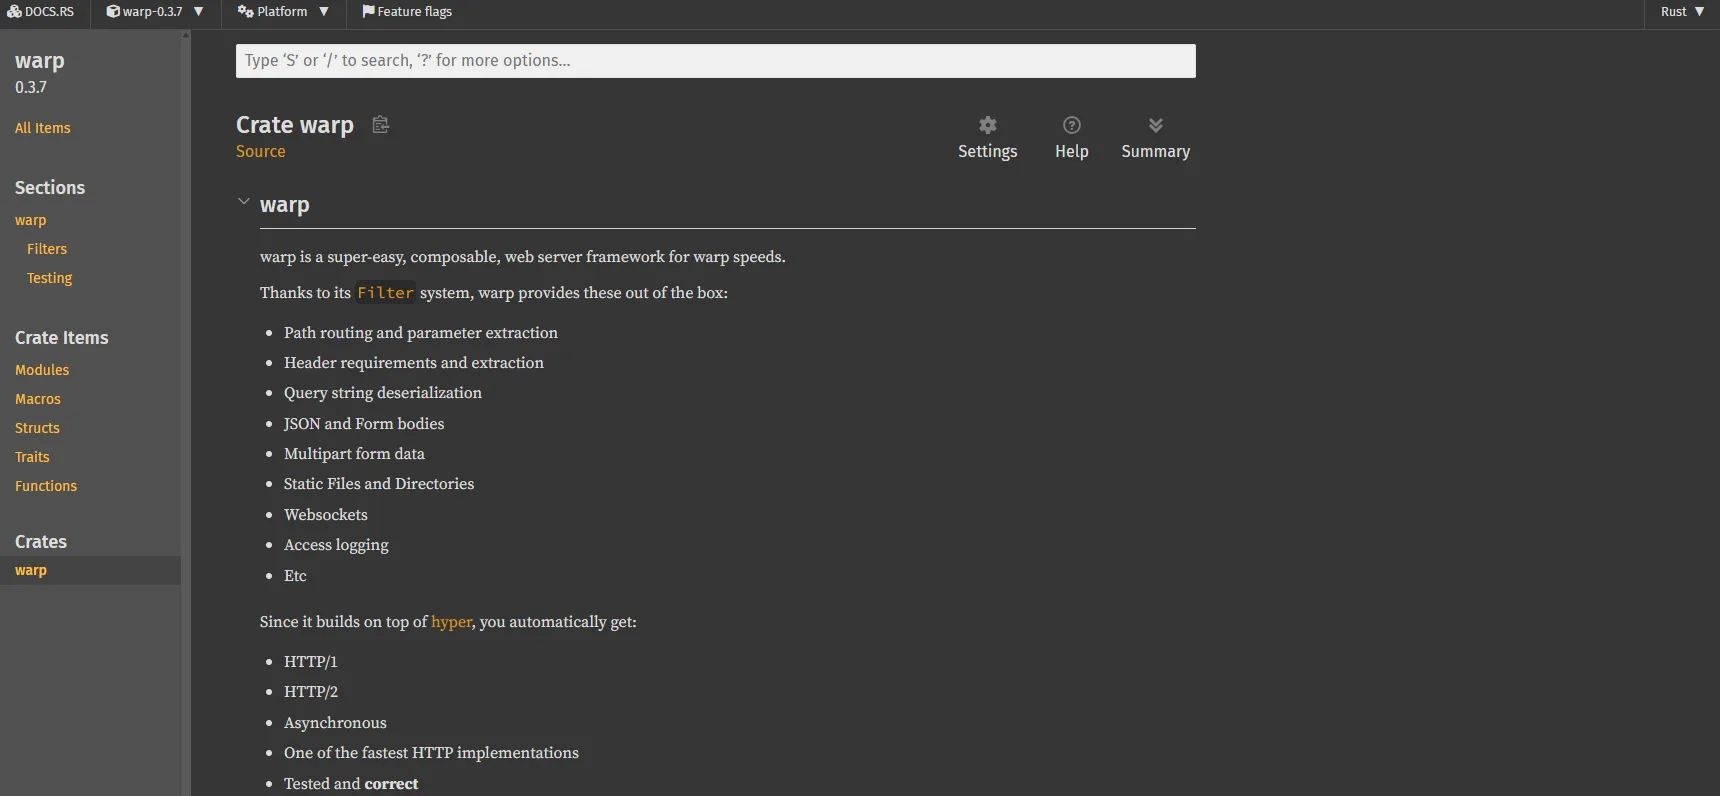Open the Source link under Crate warp

coord(260,151)
